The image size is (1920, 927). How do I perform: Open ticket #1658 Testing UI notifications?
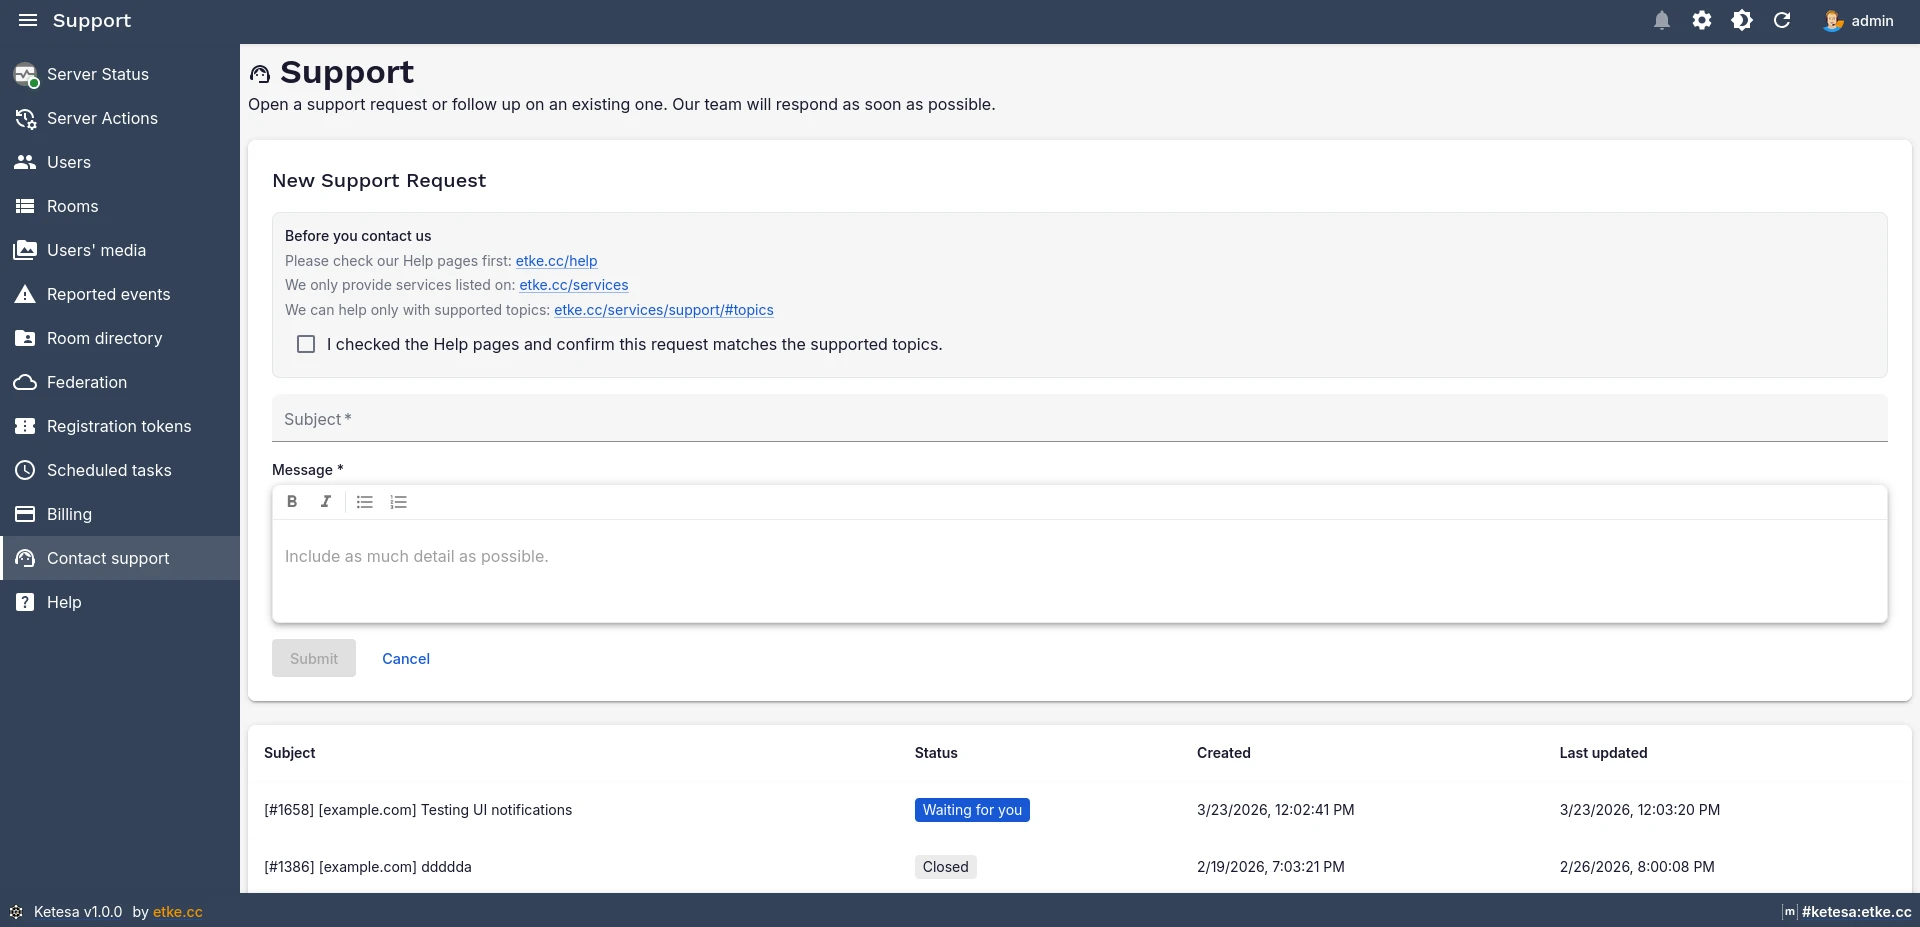(x=418, y=810)
